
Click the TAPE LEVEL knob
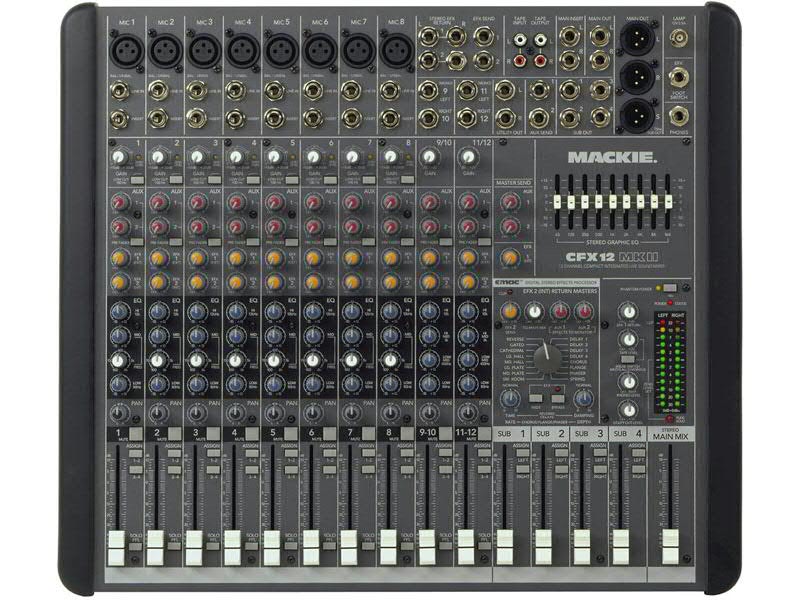628,339
